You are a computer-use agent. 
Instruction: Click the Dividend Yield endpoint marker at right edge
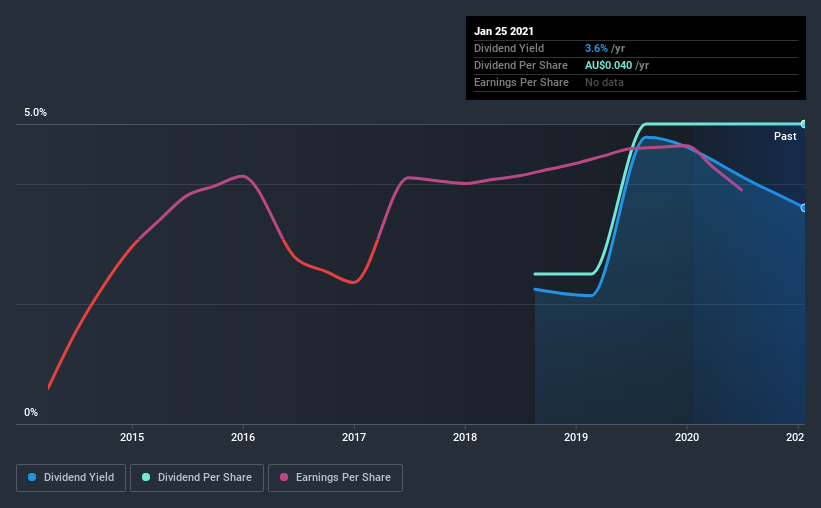(803, 208)
